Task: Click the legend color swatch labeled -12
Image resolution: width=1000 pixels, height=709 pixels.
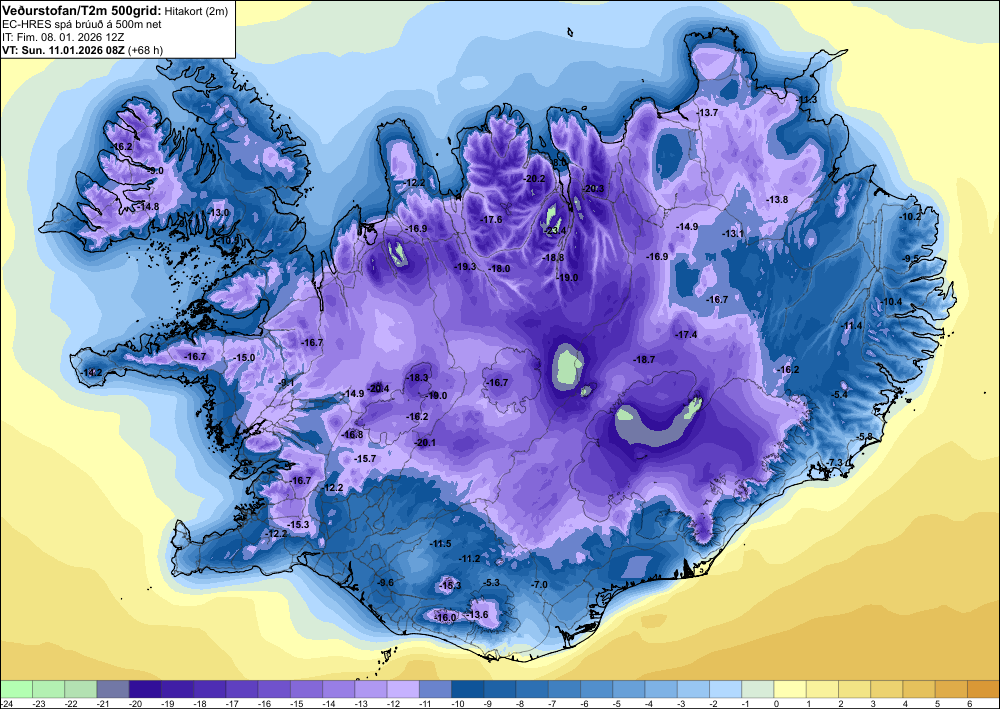Action: point(403,689)
